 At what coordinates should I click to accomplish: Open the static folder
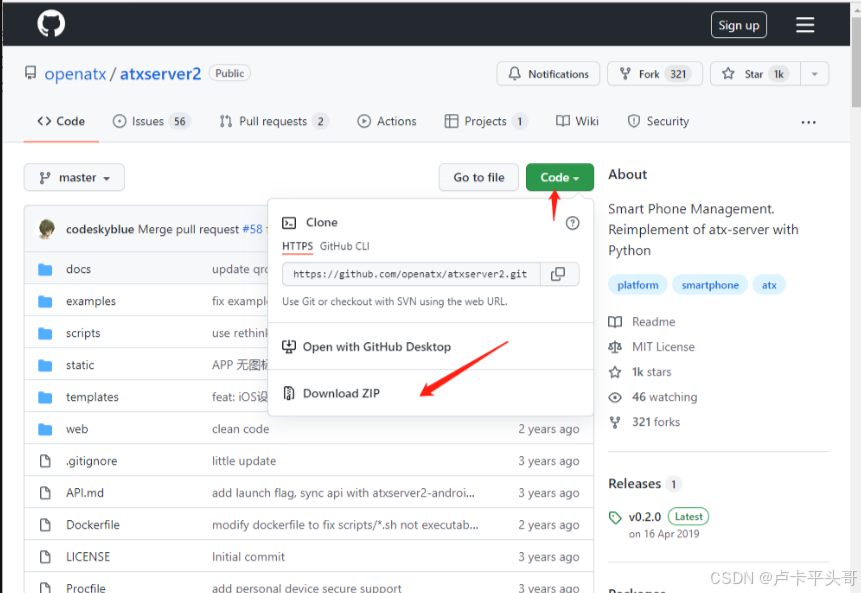80,365
